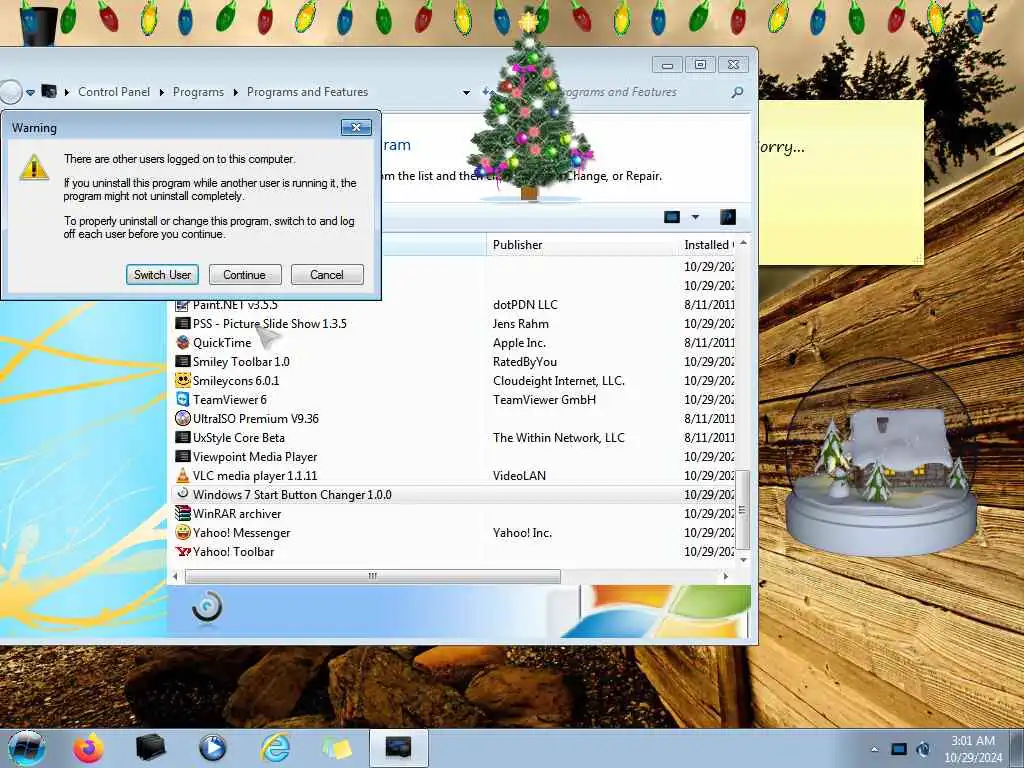This screenshot has width=1024, height=768.
Task: Select the Yahoo! Messenger icon
Action: click(182, 532)
